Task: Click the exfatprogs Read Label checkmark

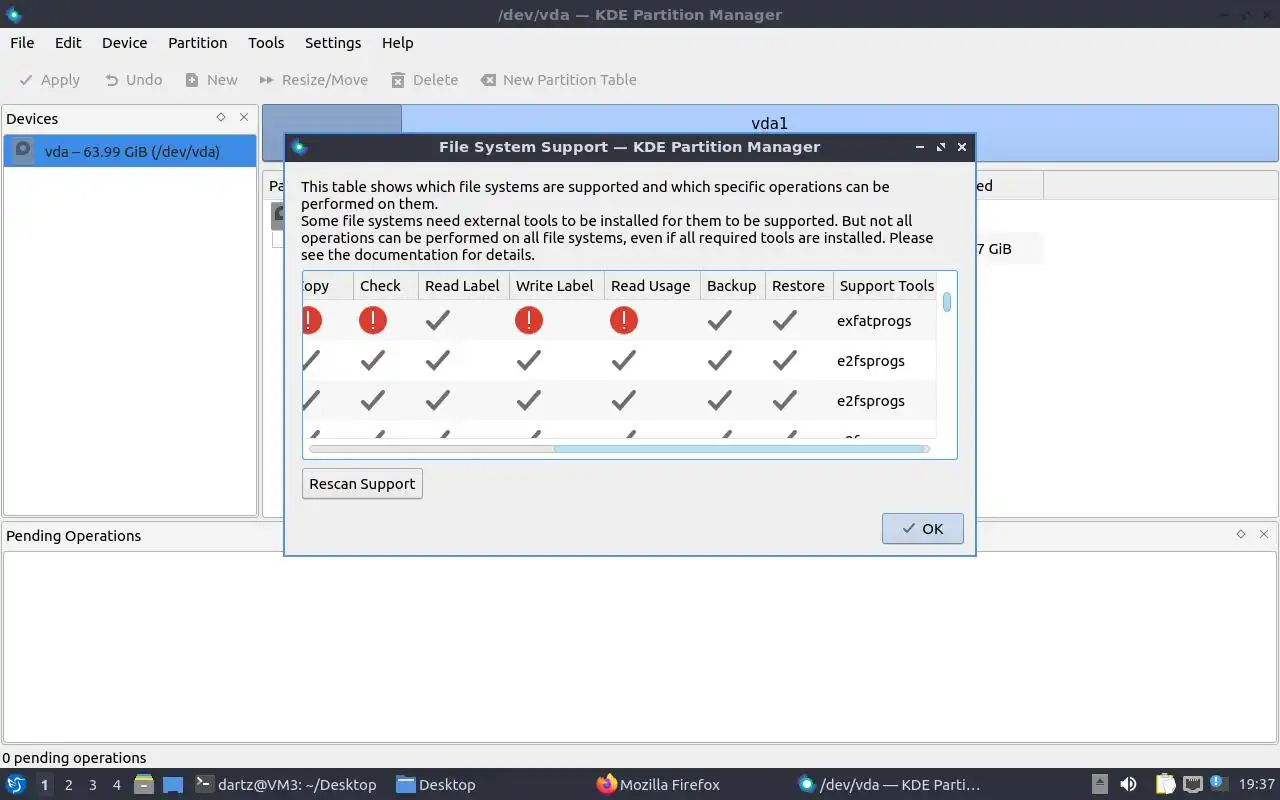Action: (438, 320)
